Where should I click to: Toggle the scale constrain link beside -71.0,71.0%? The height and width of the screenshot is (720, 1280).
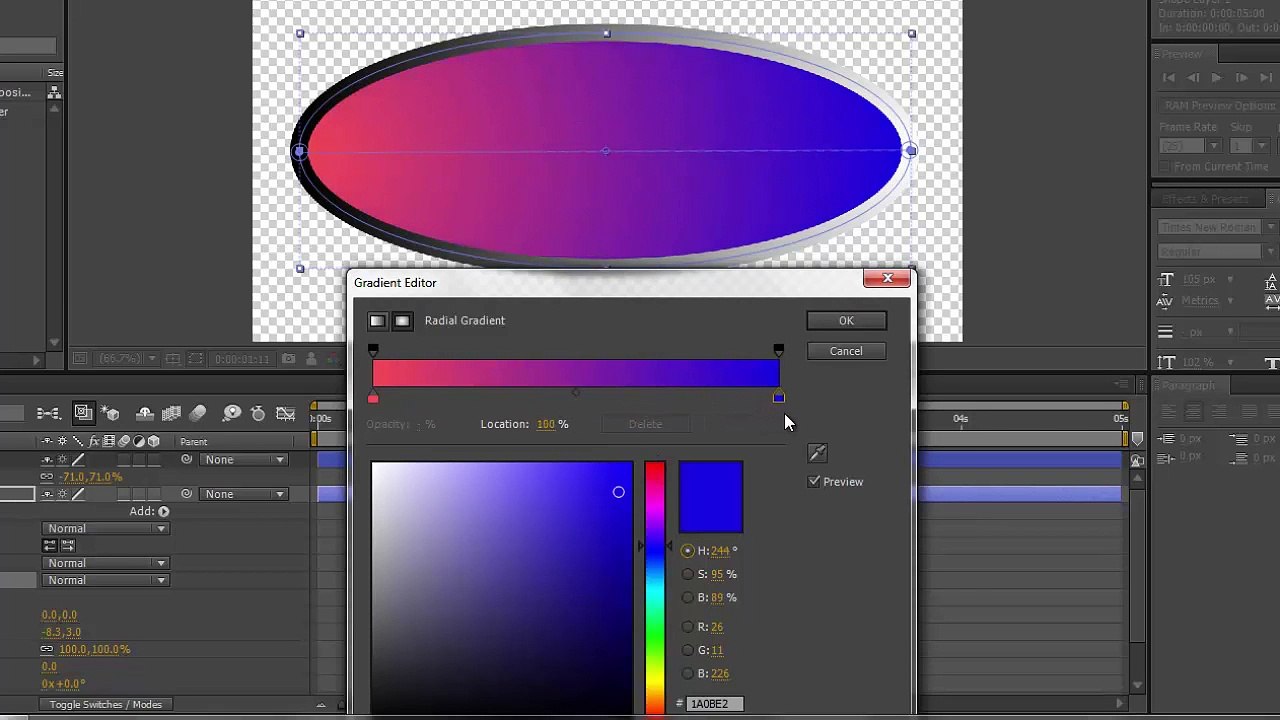click(x=47, y=477)
